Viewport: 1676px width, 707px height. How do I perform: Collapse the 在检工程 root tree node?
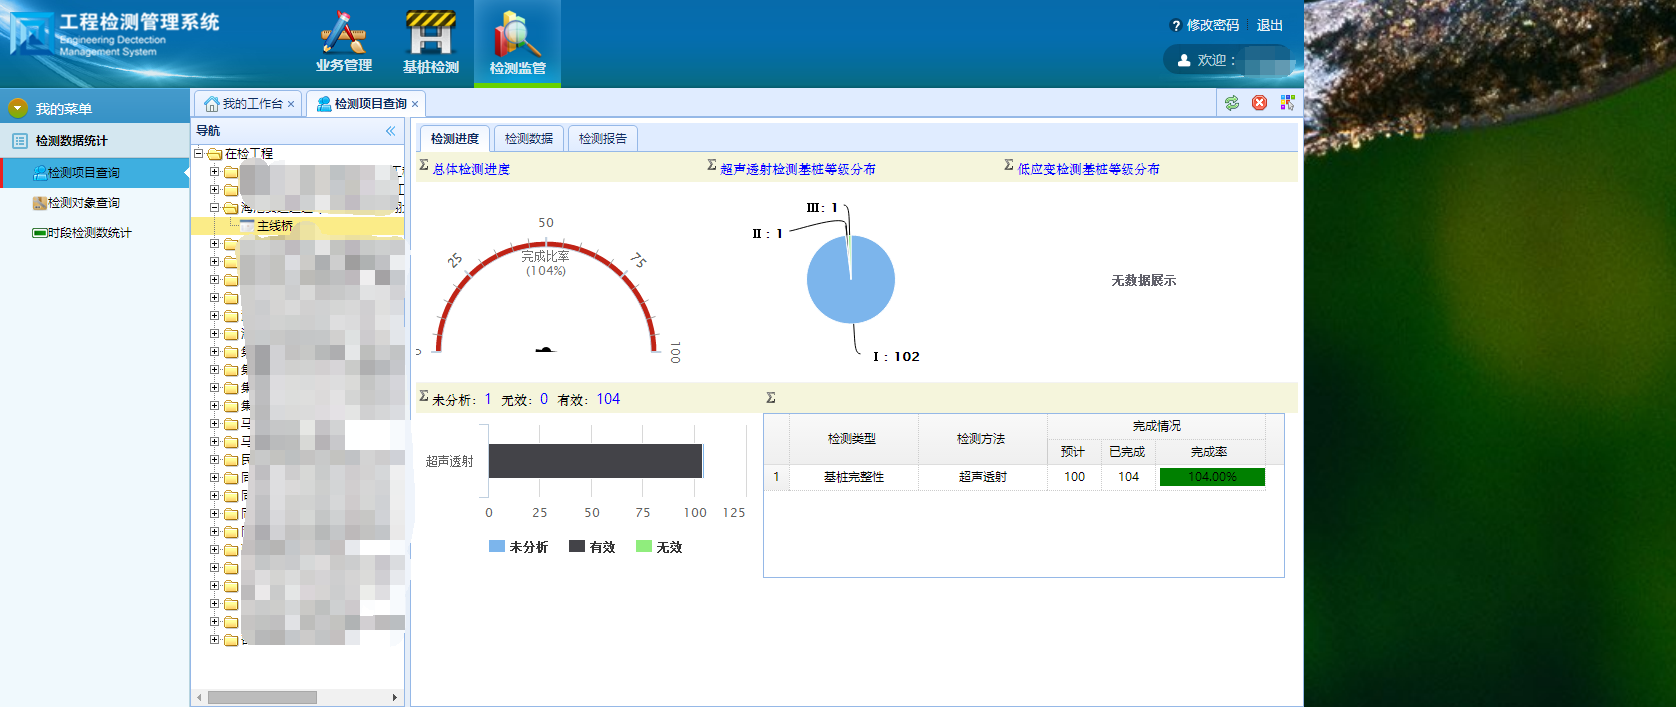coord(198,153)
